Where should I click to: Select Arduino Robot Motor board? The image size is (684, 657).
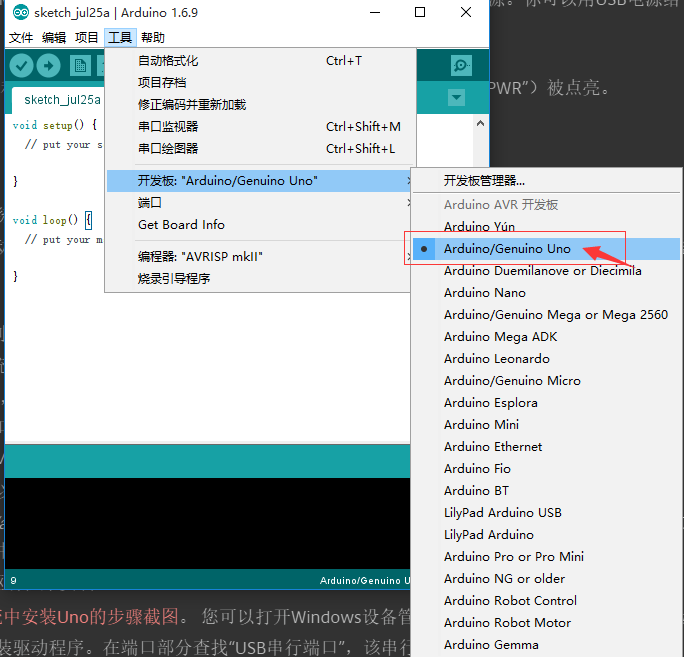coord(547,623)
